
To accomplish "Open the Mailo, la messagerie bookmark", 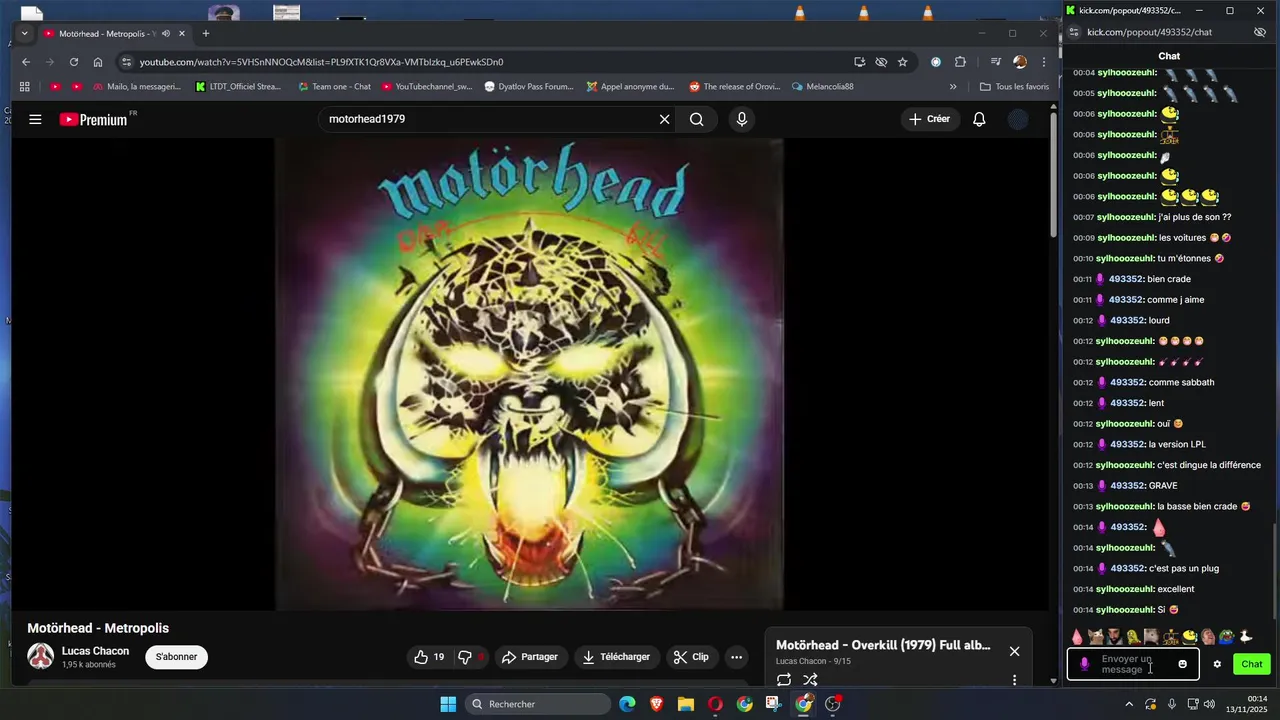I will coord(136,87).
